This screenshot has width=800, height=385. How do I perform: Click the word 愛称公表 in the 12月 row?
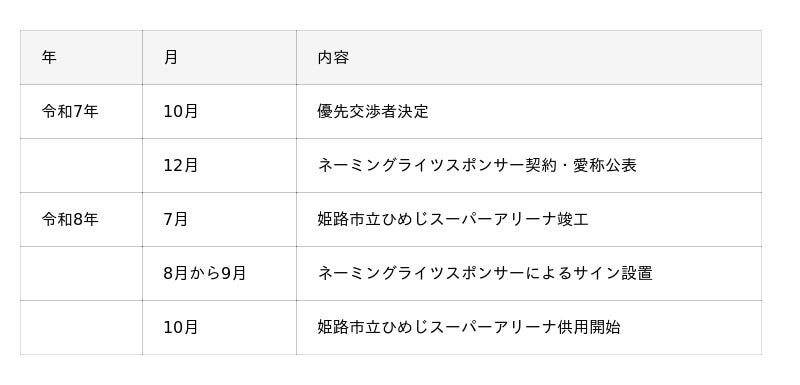click(605, 165)
